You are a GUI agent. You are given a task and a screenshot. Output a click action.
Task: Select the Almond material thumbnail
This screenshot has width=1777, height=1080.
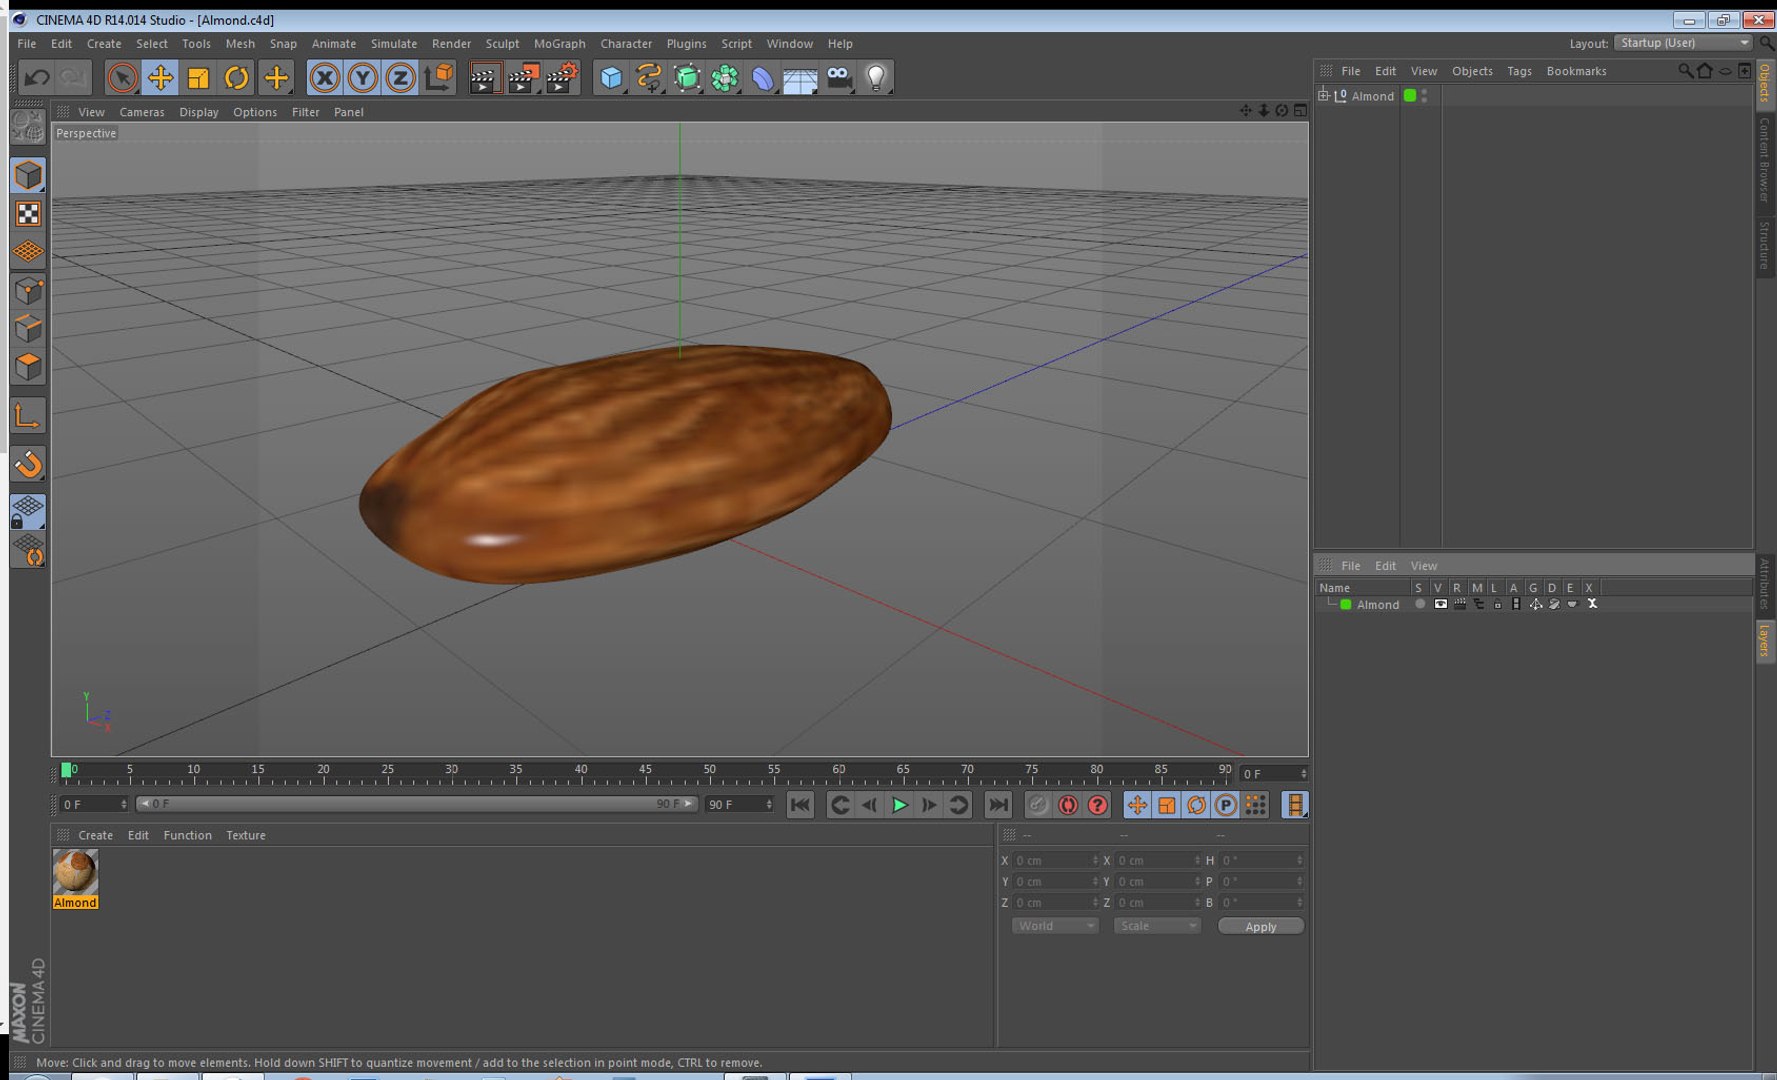pos(75,872)
